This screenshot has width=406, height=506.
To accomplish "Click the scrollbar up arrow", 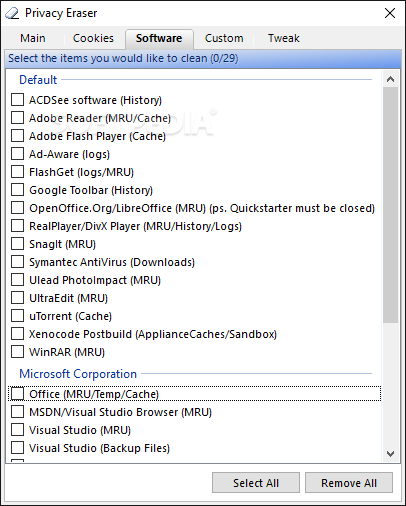I will coord(390,79).
